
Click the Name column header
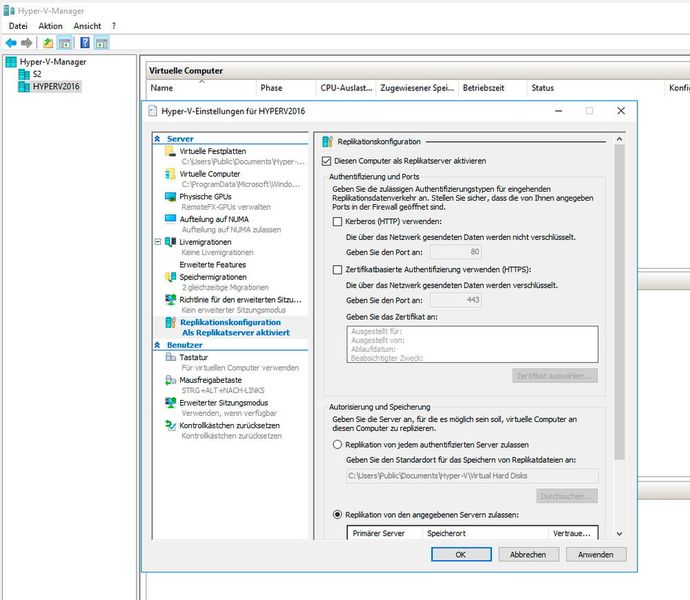tap(201, 88)
